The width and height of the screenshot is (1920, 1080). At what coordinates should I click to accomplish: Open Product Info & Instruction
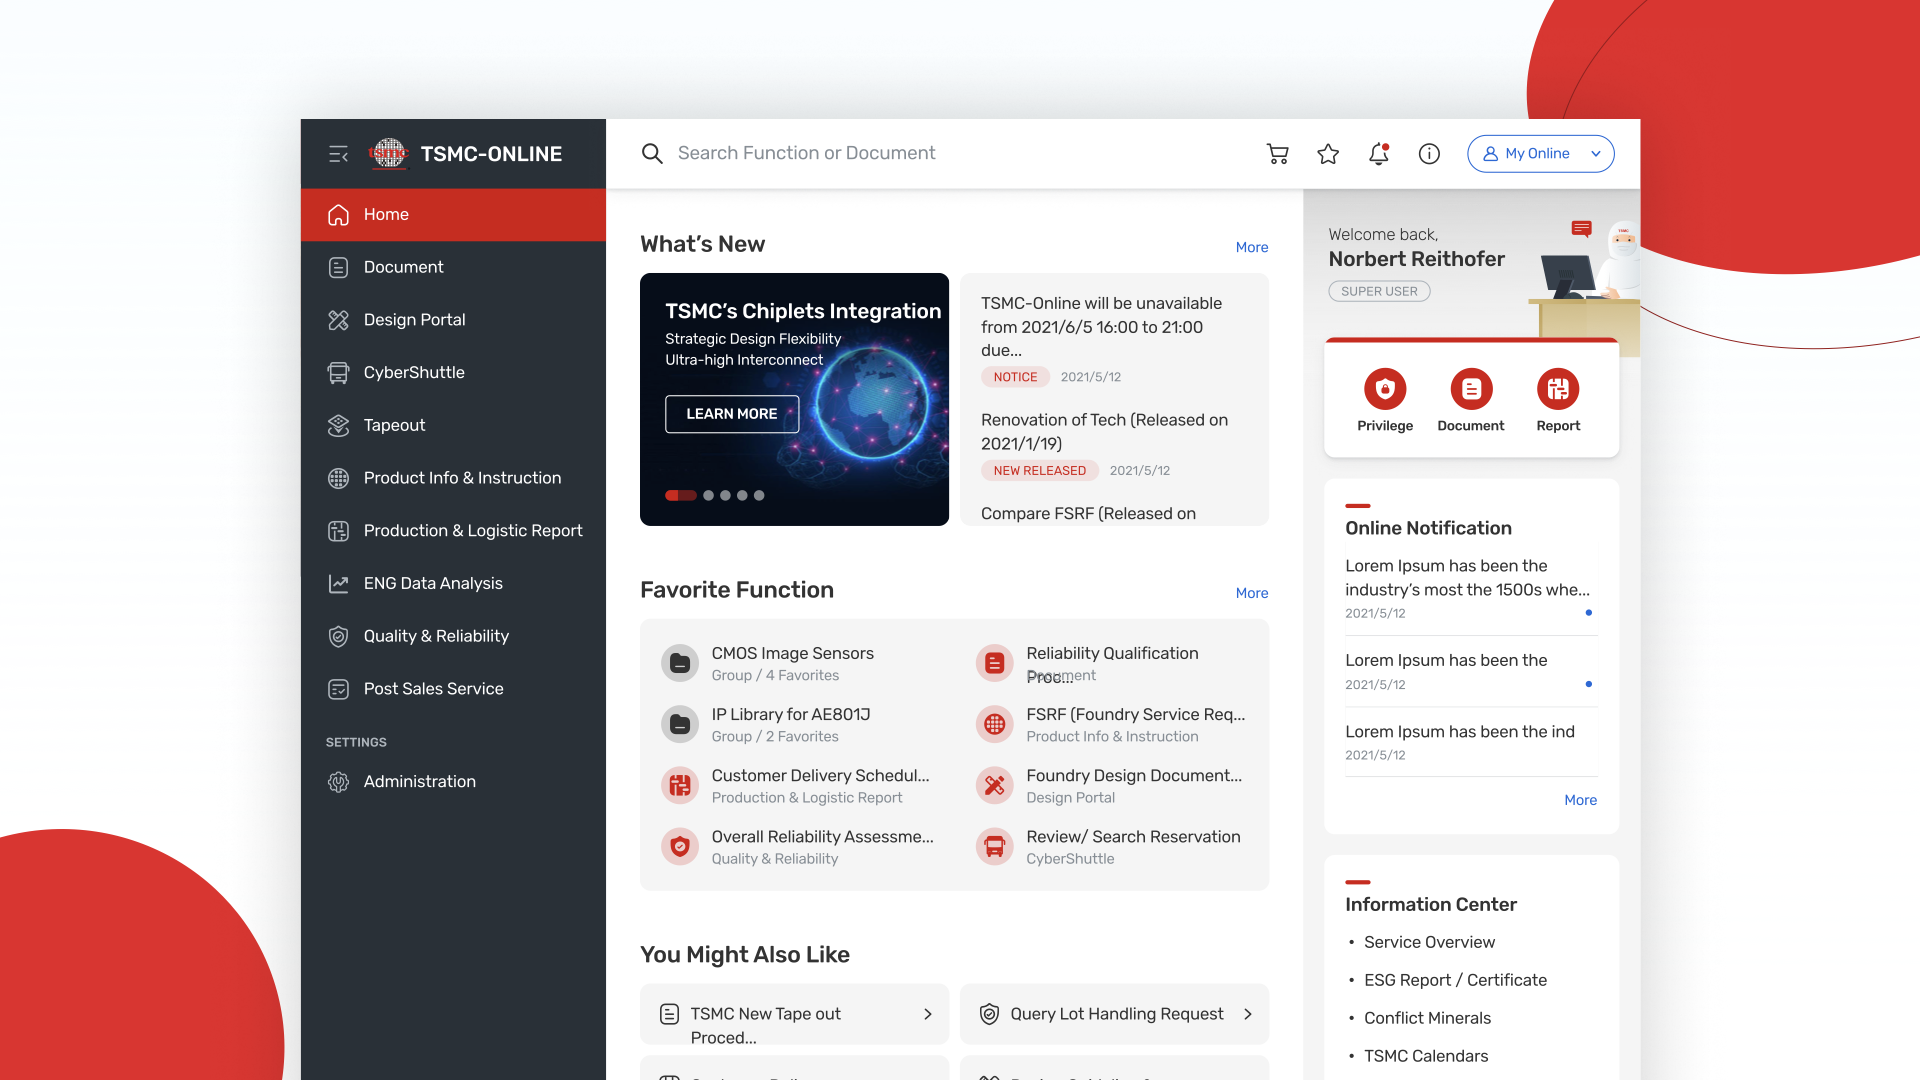(x=453, y=478)
